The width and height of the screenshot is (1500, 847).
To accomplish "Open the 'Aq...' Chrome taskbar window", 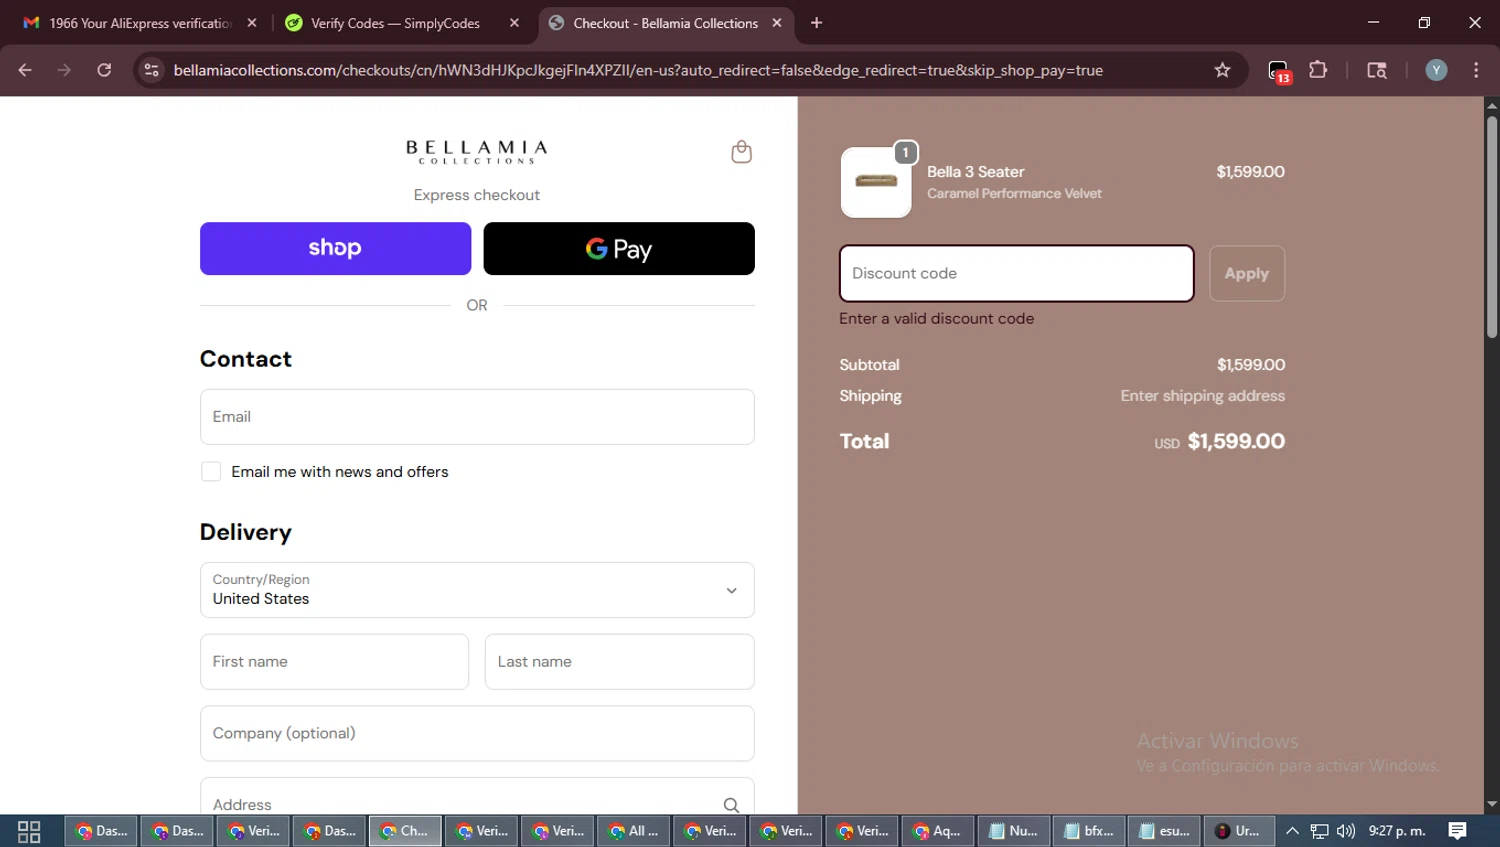I will coord(938,831).
